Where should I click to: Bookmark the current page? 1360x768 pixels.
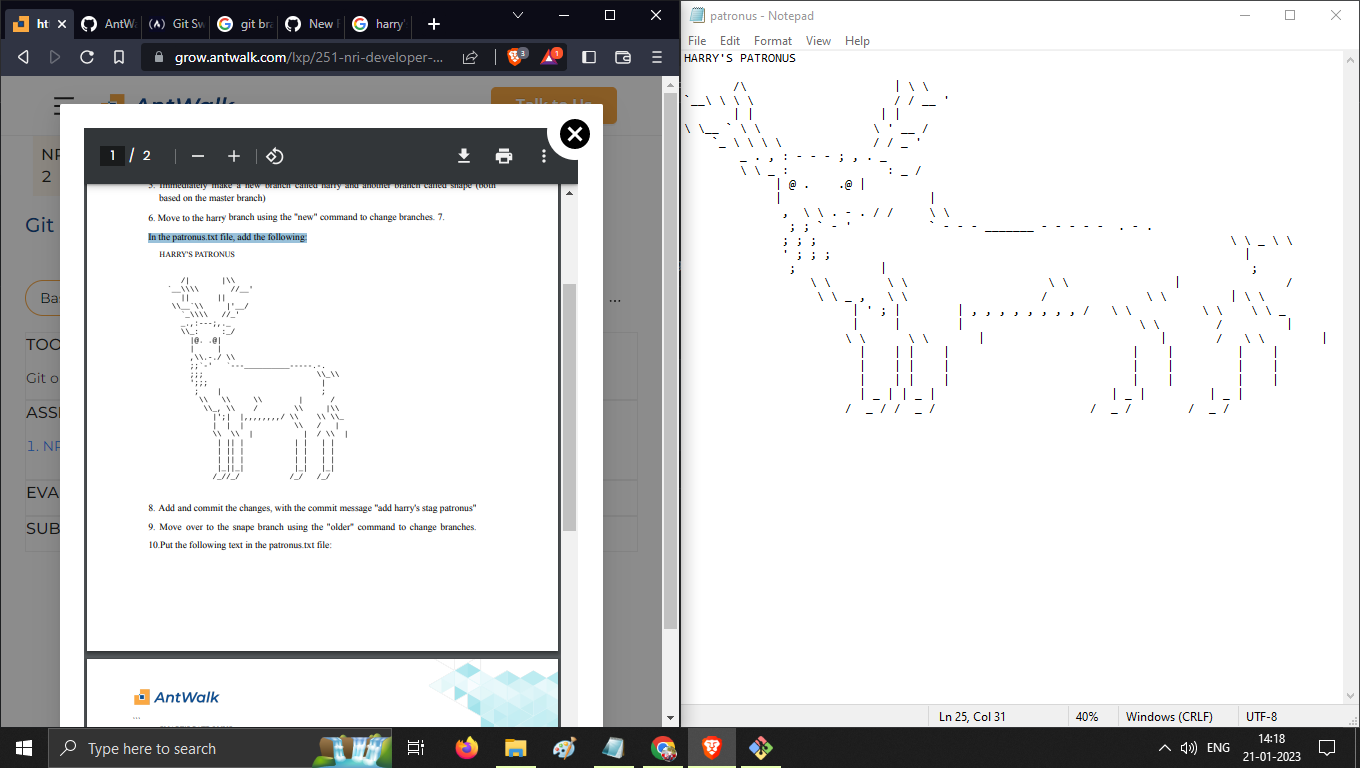(119, 57)
